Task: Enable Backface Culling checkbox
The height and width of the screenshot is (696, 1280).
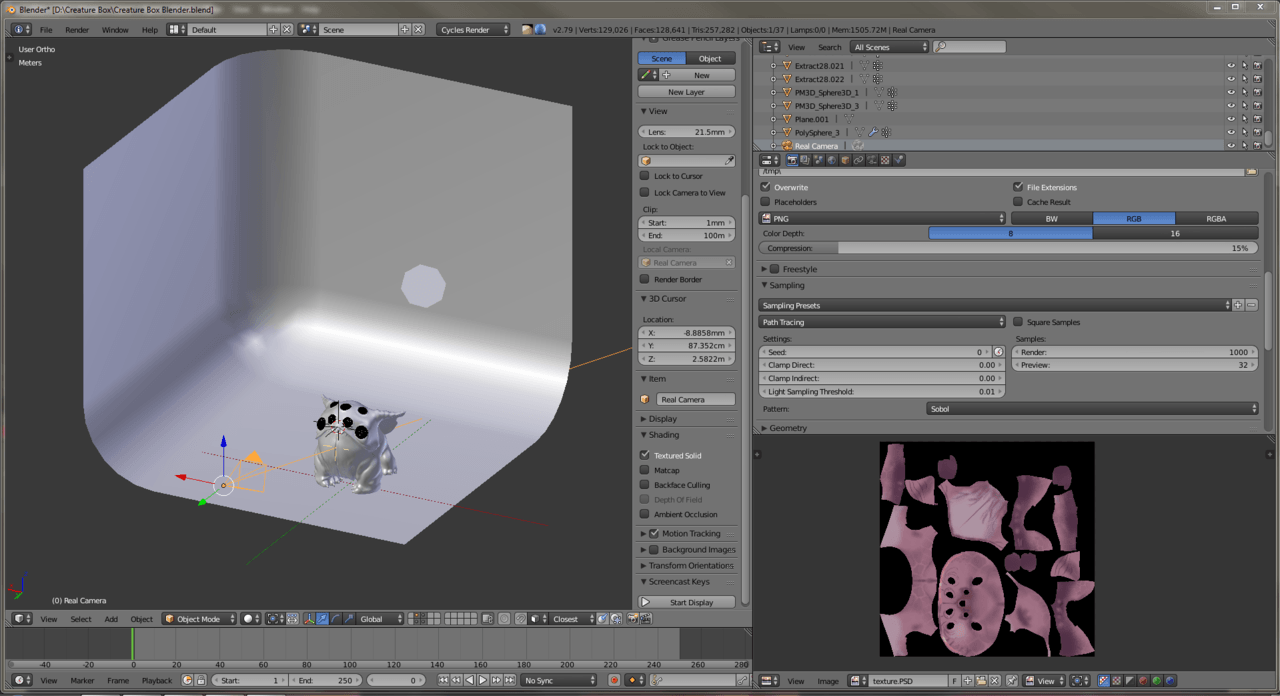Action: click(x=645, y=485)
